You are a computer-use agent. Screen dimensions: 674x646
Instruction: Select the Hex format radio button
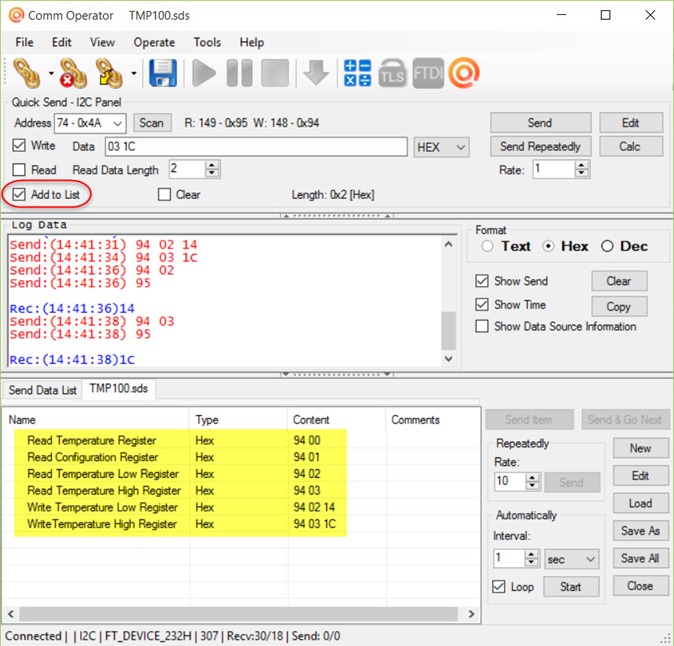(548, 246)
